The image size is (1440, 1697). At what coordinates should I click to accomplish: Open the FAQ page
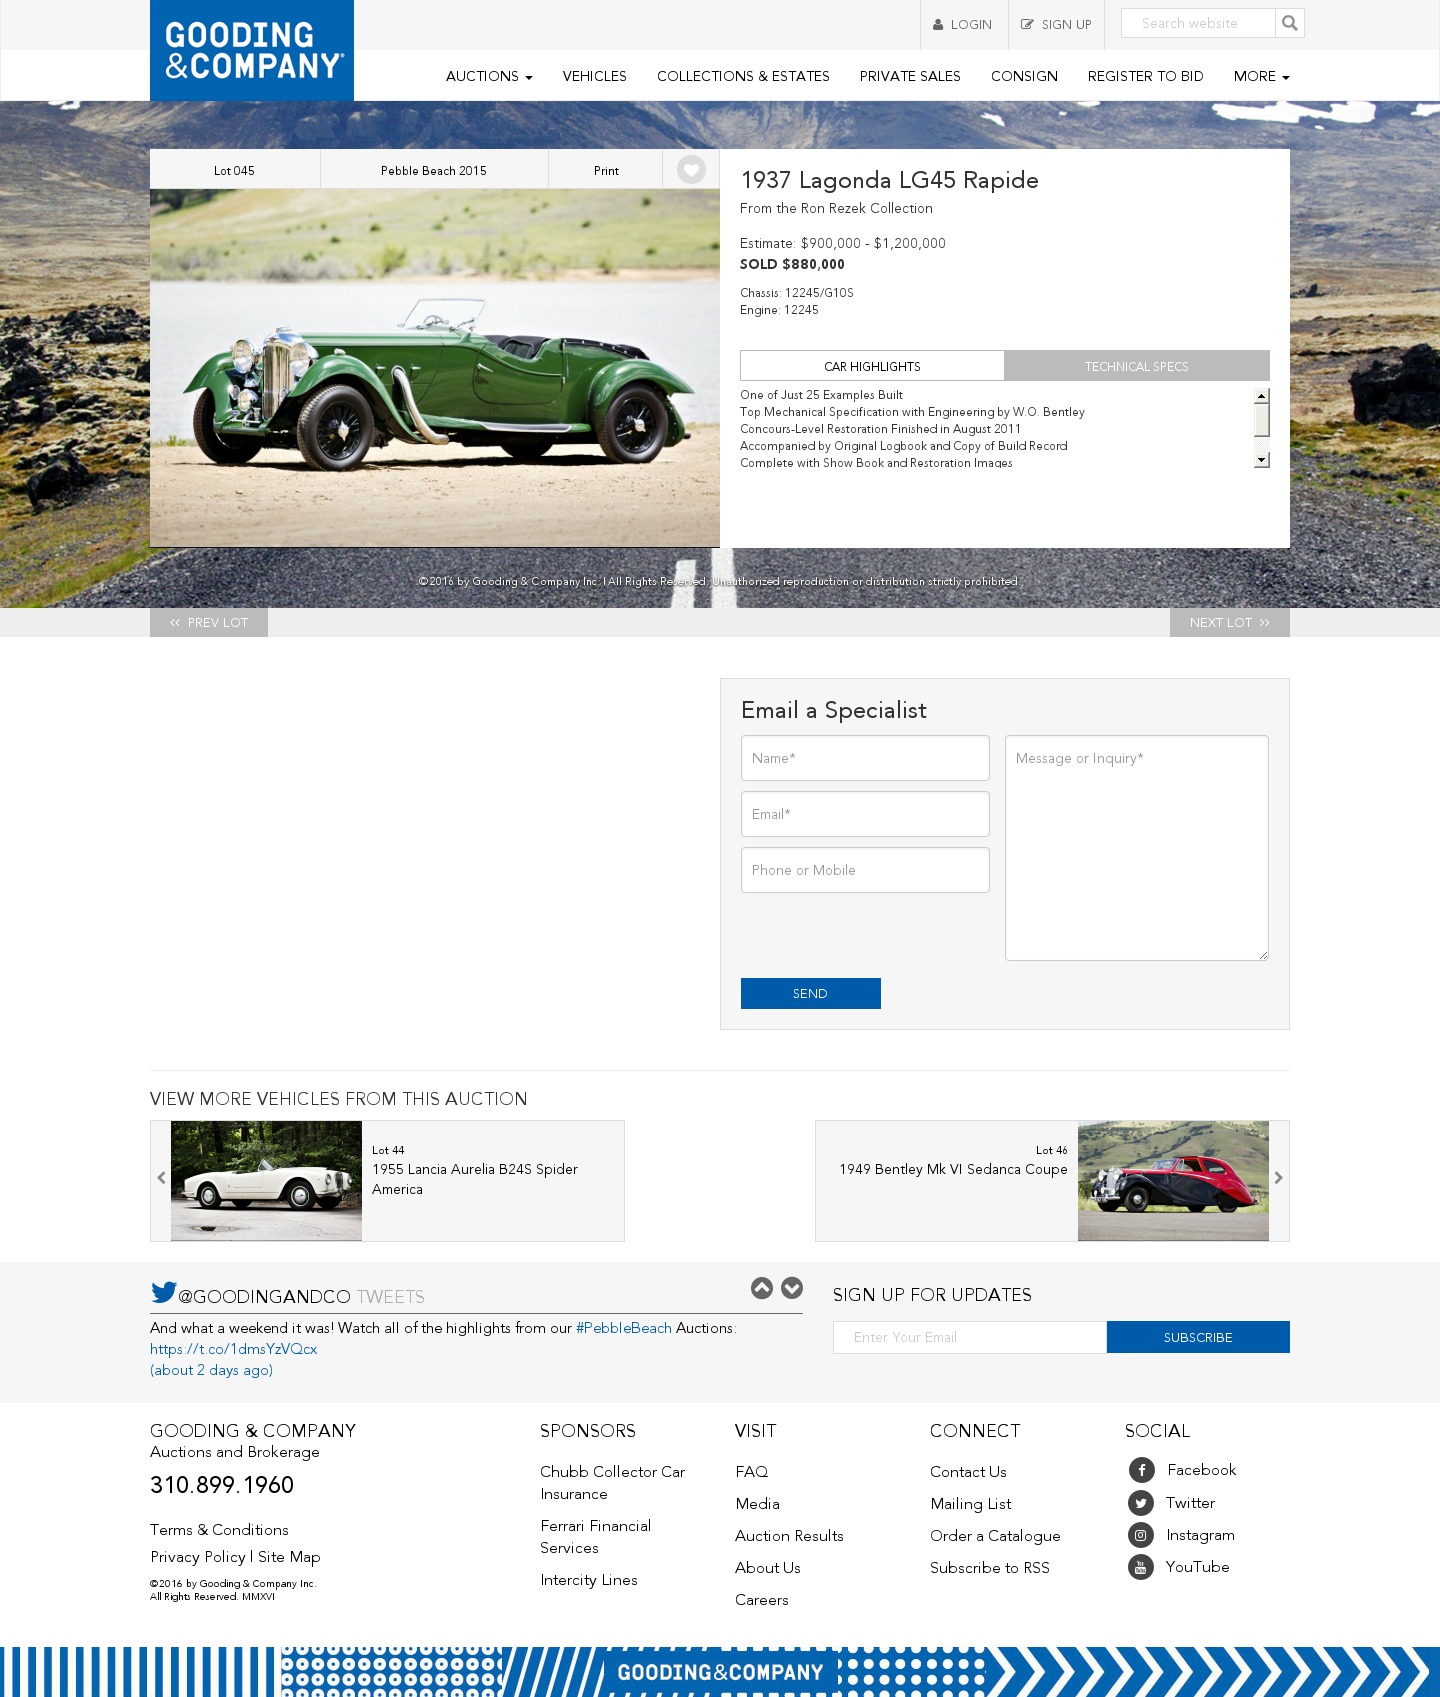752,1472
